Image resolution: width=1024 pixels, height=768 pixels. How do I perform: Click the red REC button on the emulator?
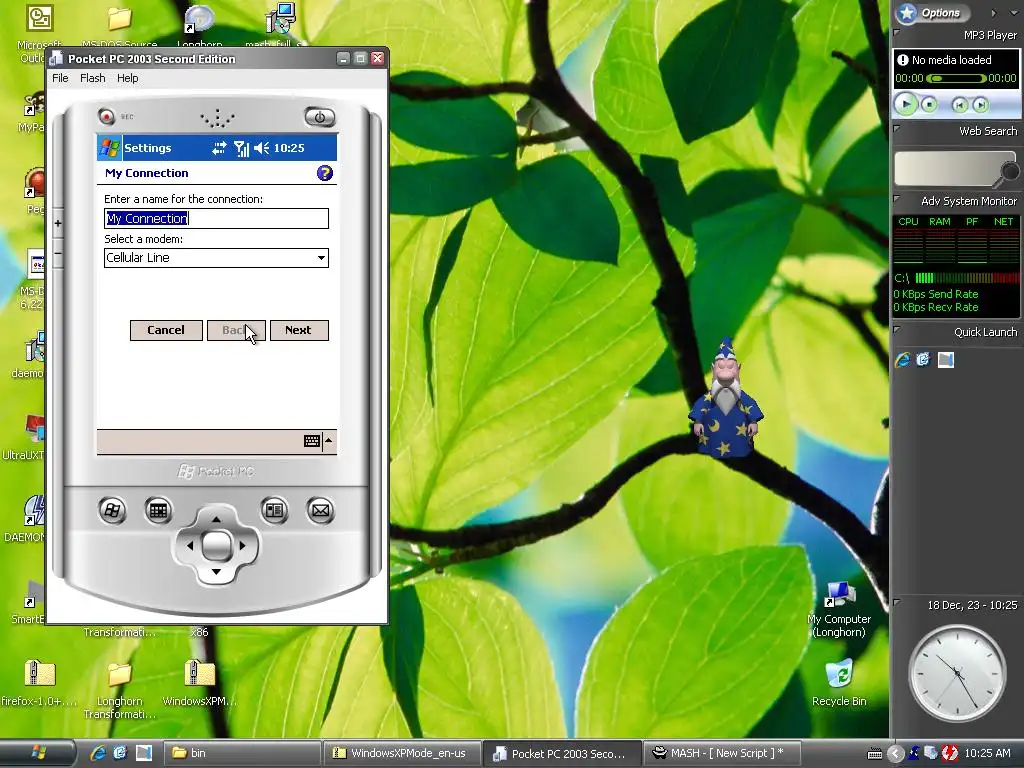tap(106, 116)
